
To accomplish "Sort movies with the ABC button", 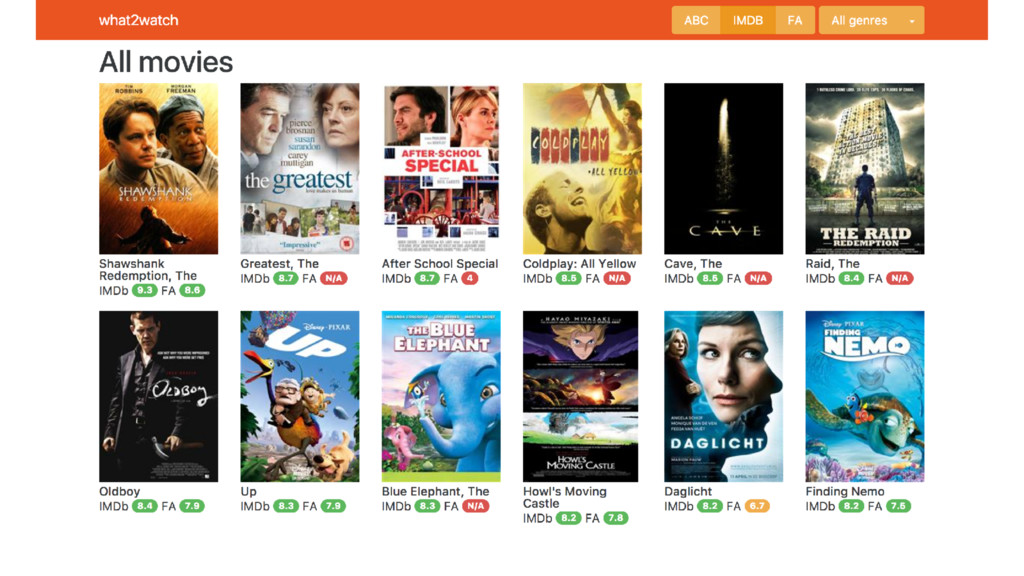I will 696,20.
